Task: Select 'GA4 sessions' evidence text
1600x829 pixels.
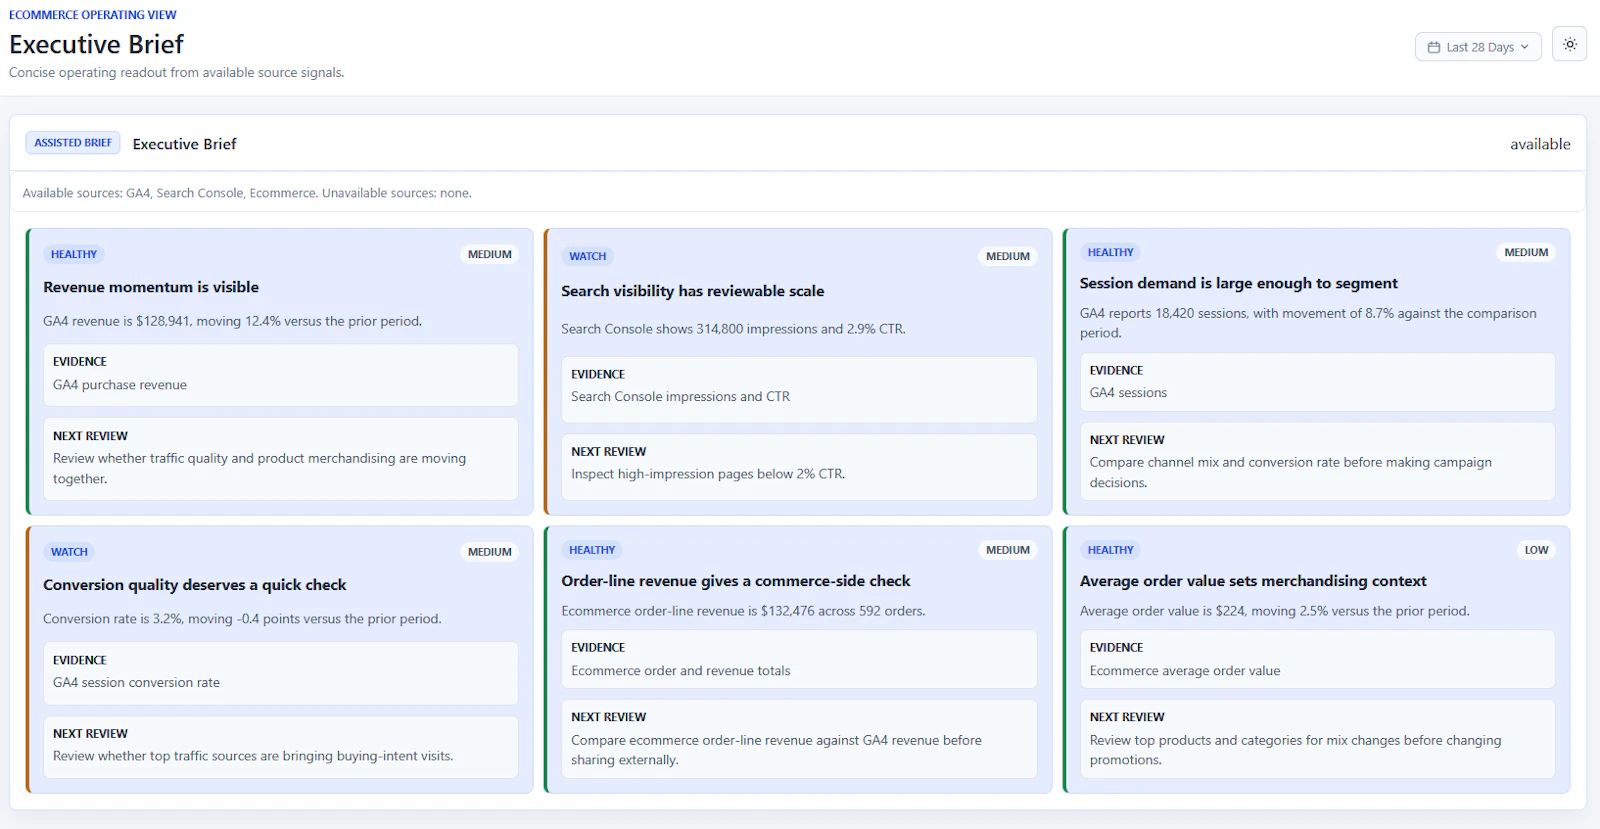Action: pyautogui.click(x=1128, y=393)
